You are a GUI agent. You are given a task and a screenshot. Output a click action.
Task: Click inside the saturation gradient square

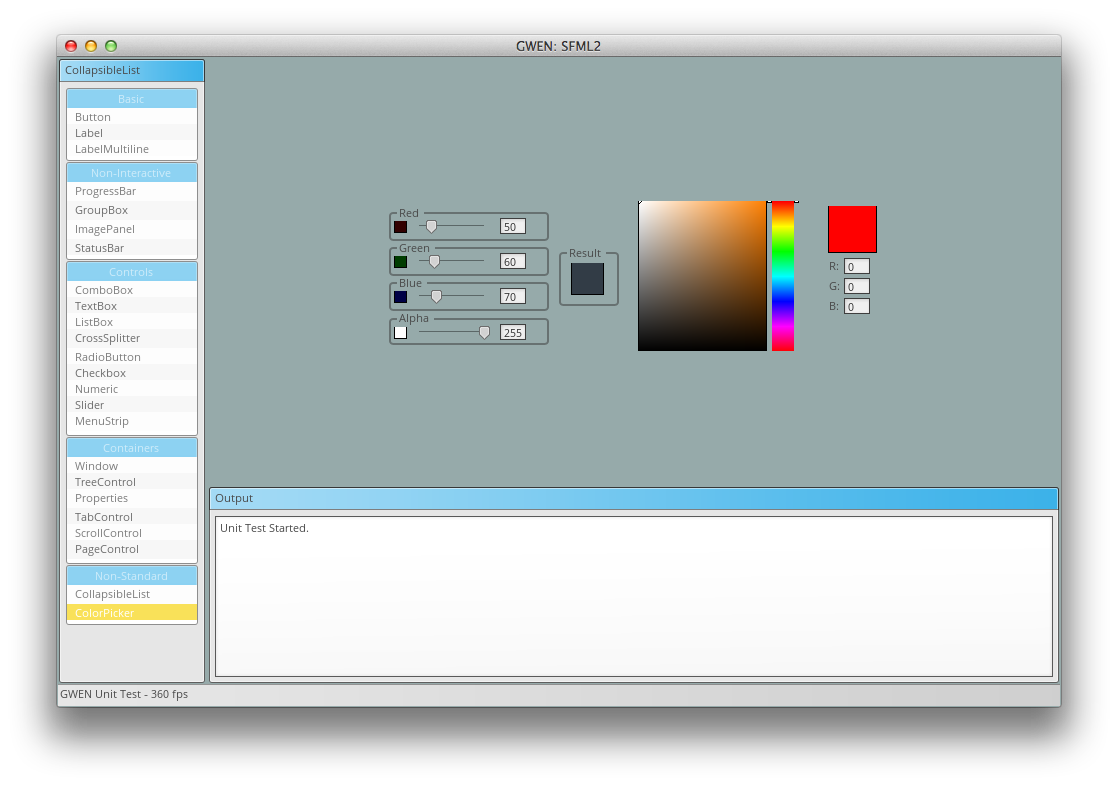tap(700, 275)
